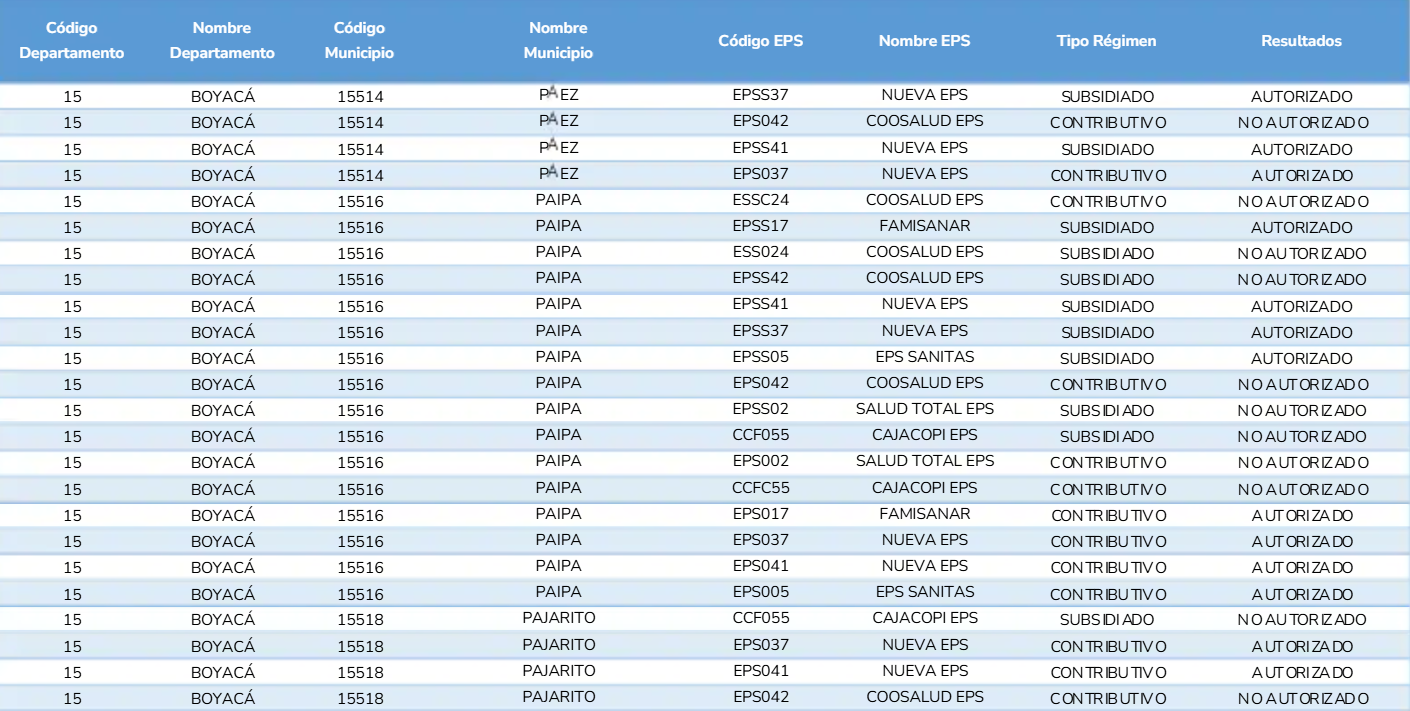Click the Código Municipio column header
The image size is (1410, 711).
coord(360,41)
